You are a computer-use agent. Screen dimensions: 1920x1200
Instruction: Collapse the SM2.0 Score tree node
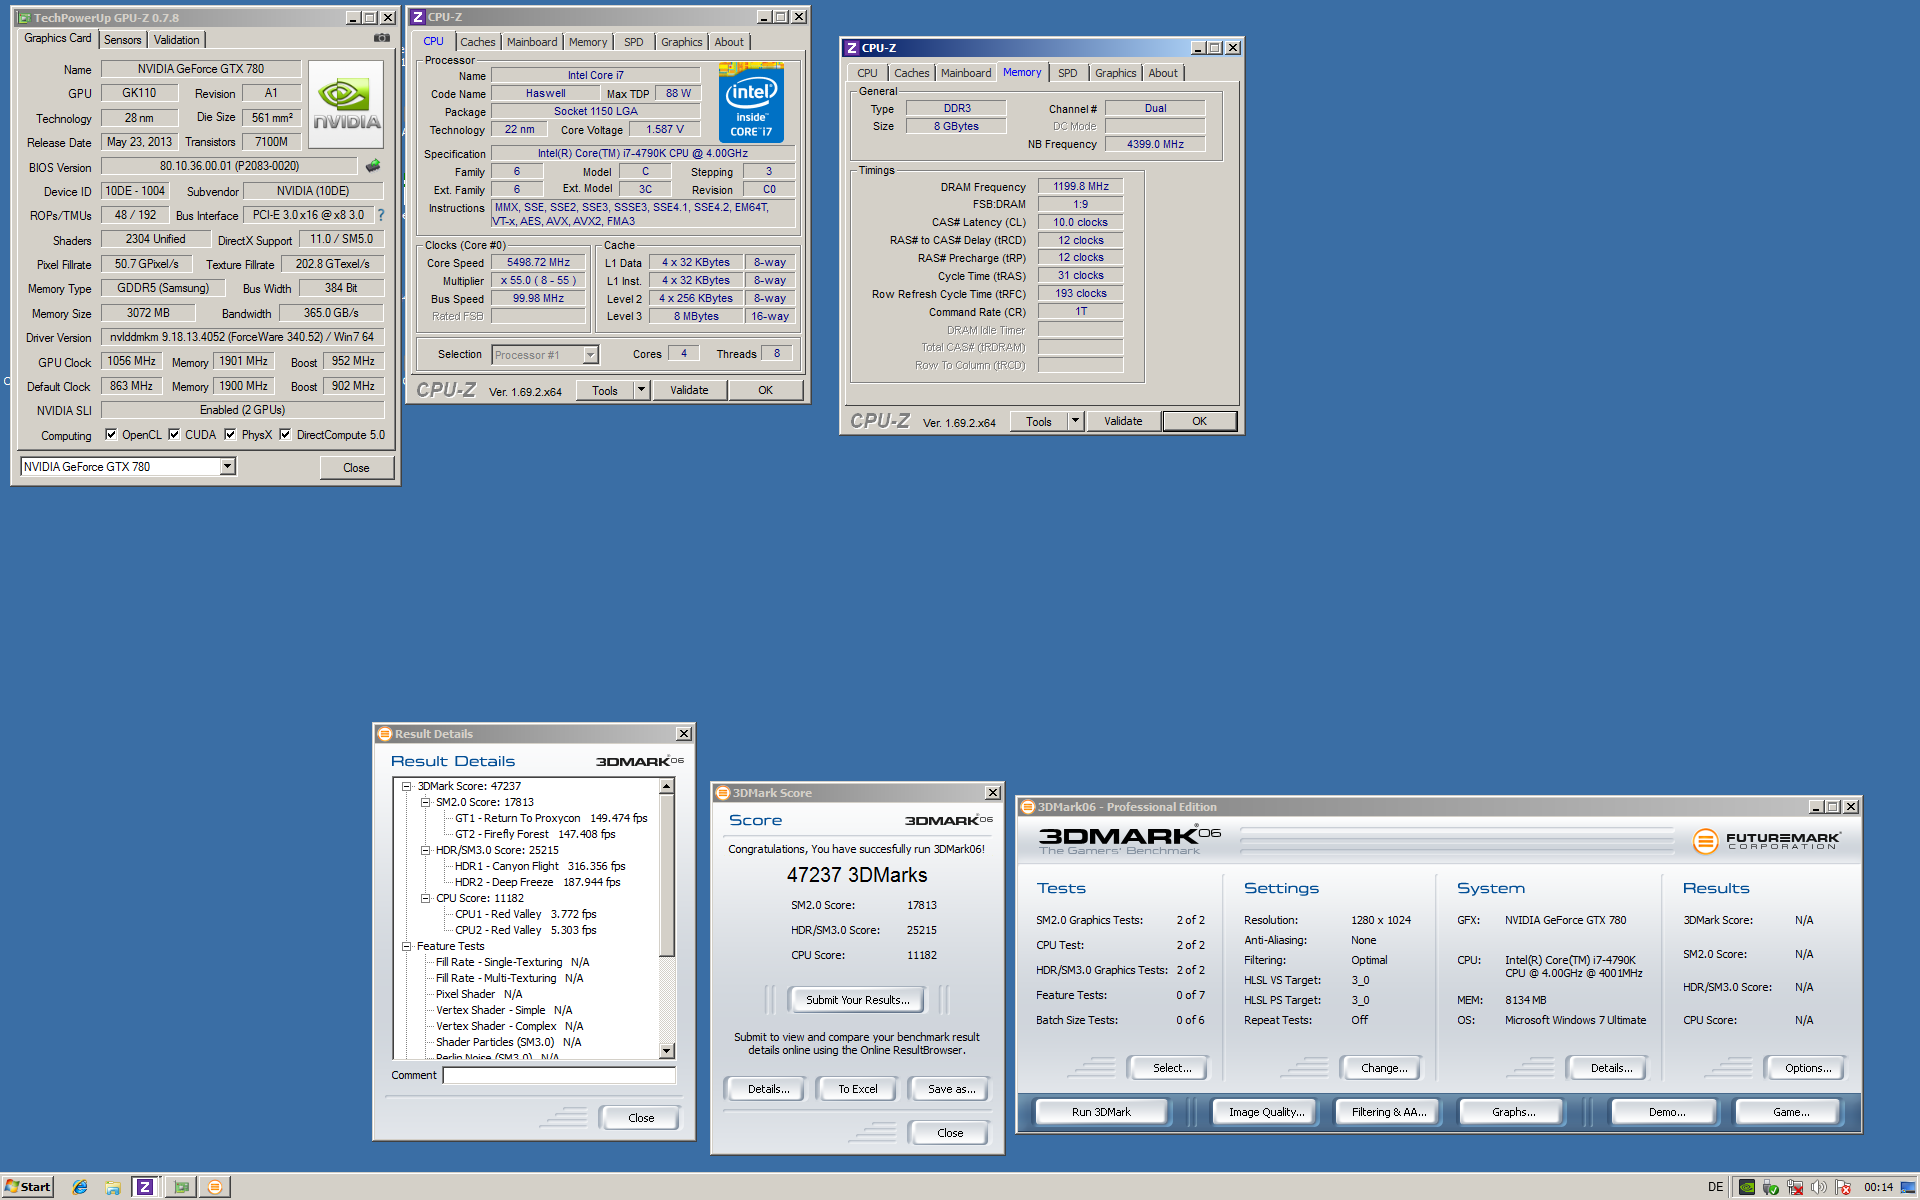click(x=425, y=803)
